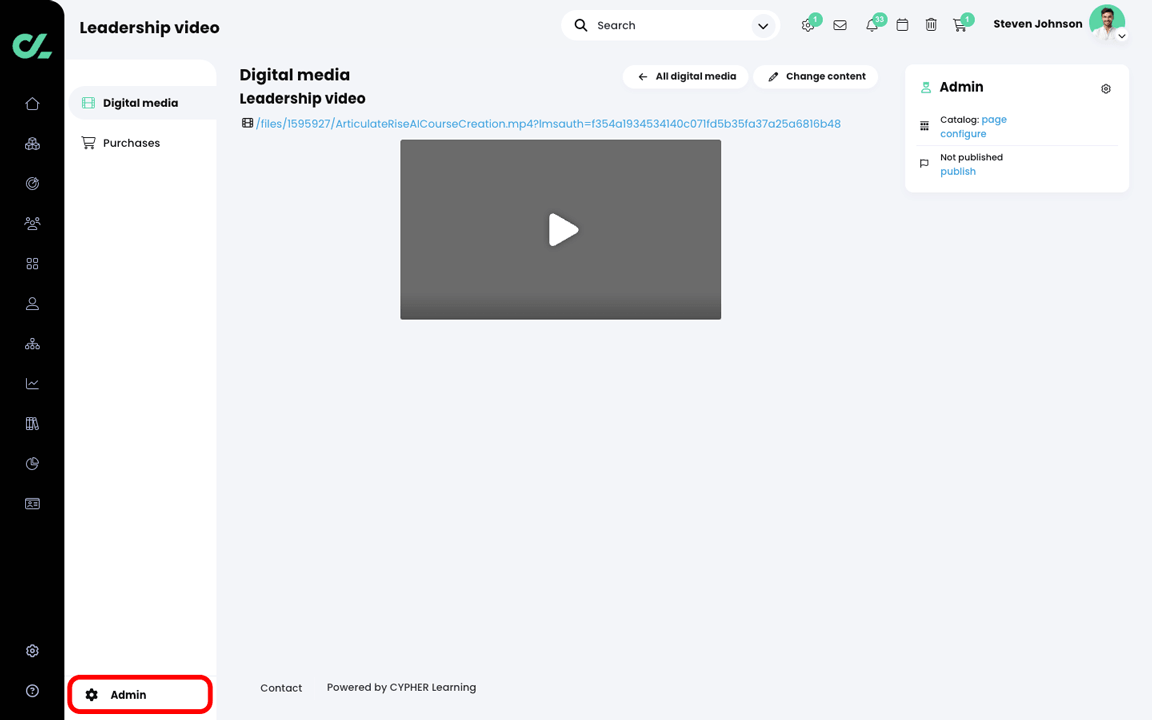Open the single user icon in the sidebar
The height and width of the screenshot is (720, 1152).
32,303
